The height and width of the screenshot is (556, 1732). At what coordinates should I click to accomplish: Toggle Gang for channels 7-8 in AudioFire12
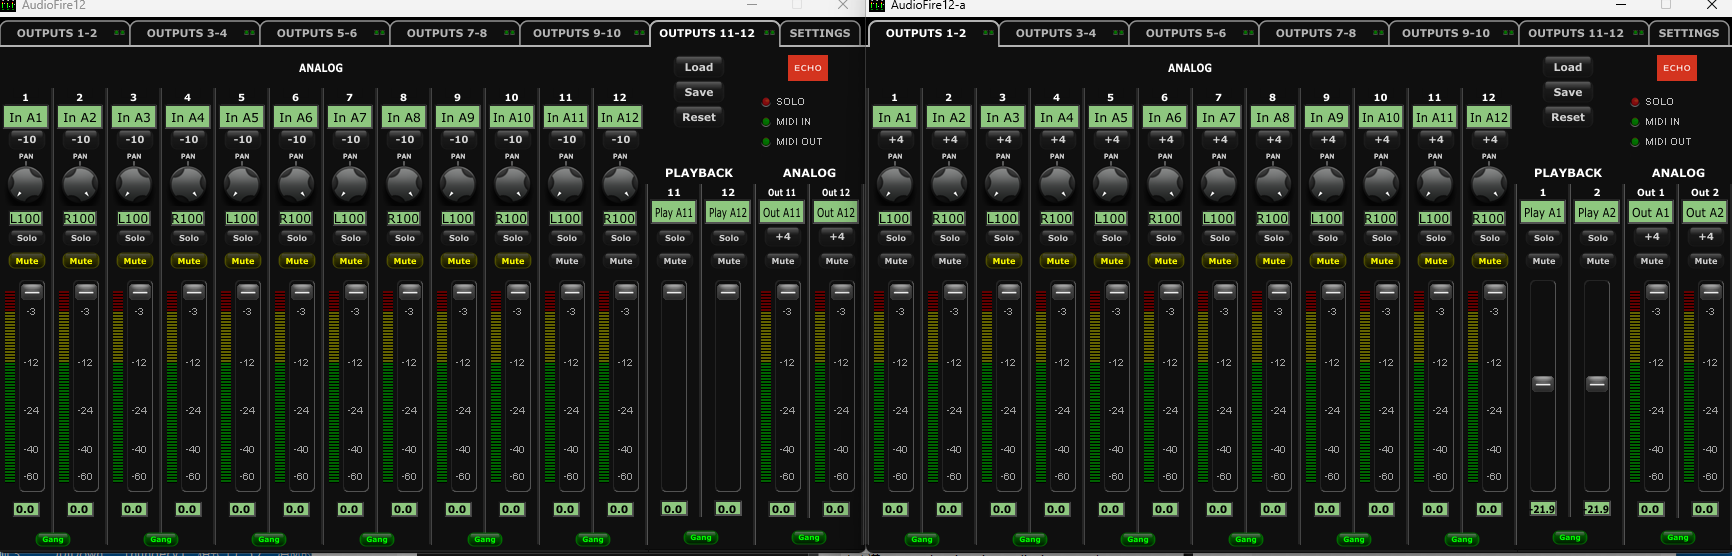coord(377,539)
